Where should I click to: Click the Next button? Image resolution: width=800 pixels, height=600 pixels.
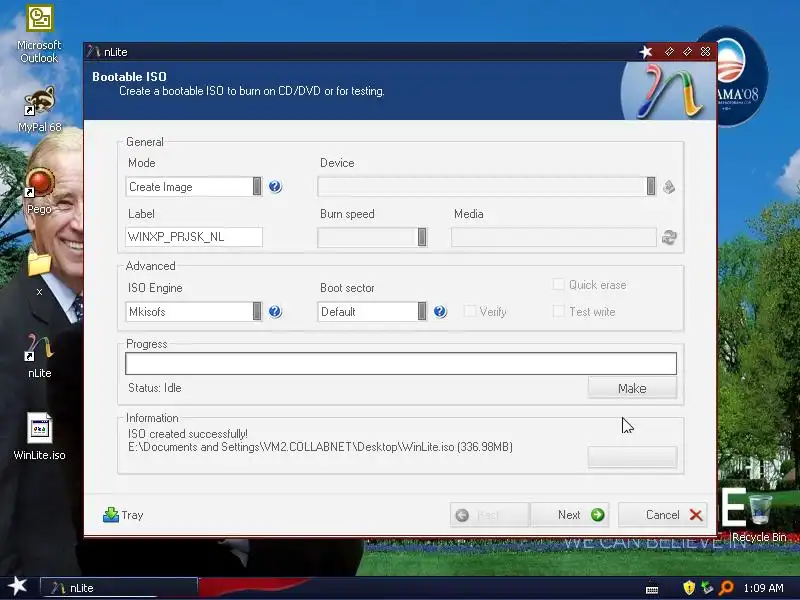pos(570,515)
